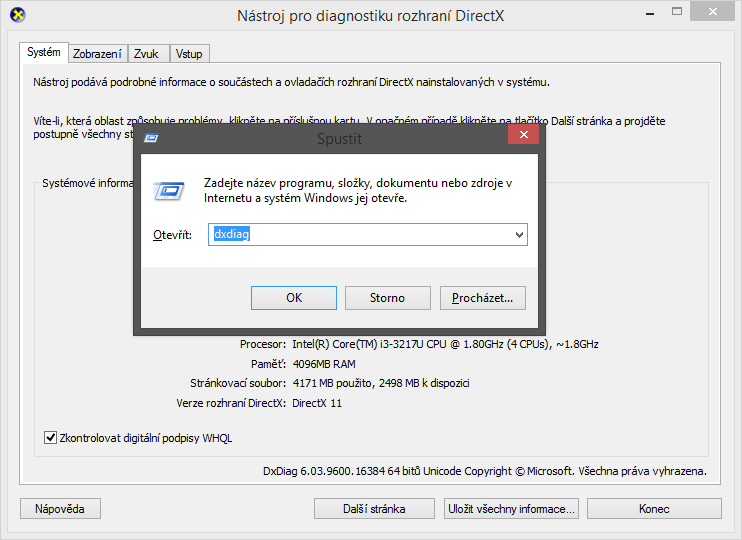Minimize the DirectX diagnostic window
Viewport: 742px width, 540px height.
tap(650, 12)
